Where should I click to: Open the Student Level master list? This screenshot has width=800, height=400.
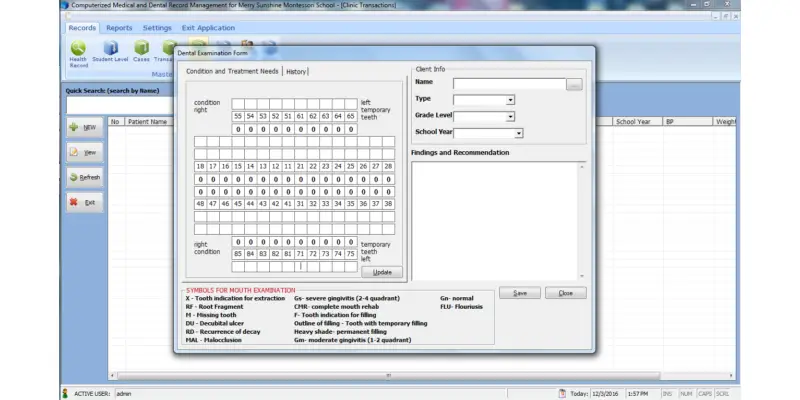coord(111,52)
